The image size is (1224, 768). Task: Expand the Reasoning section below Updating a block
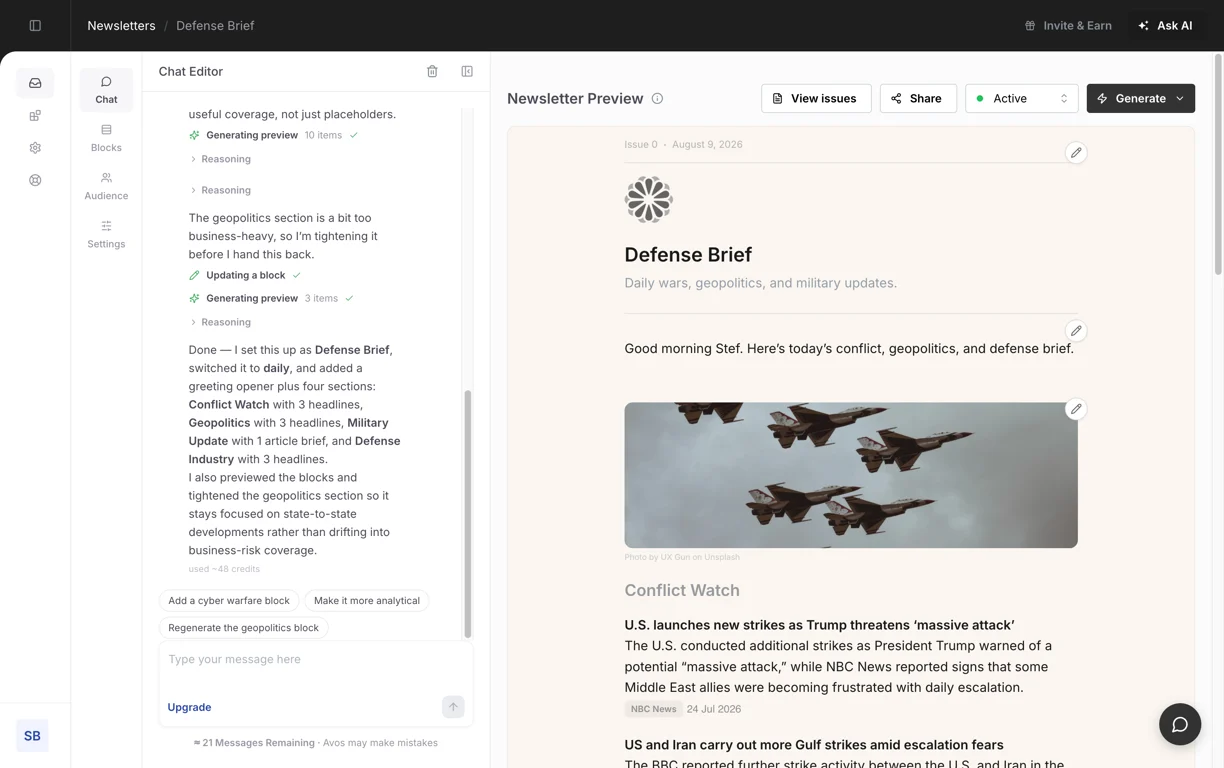pos(221,322)
